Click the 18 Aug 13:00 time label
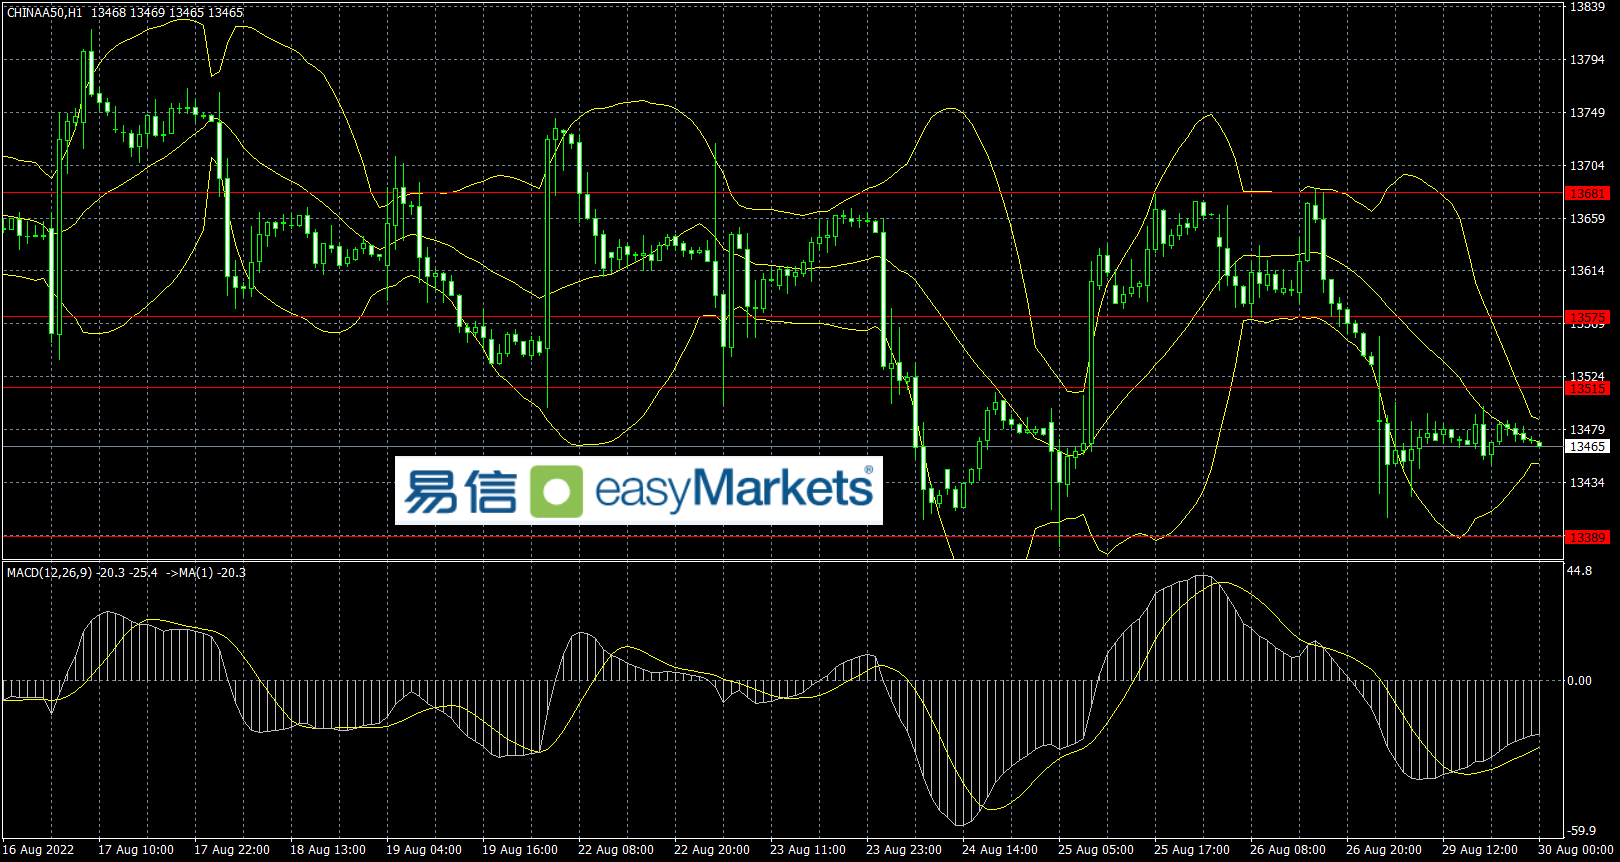Screen dimensions: 1620x862 tap(328, 850)
